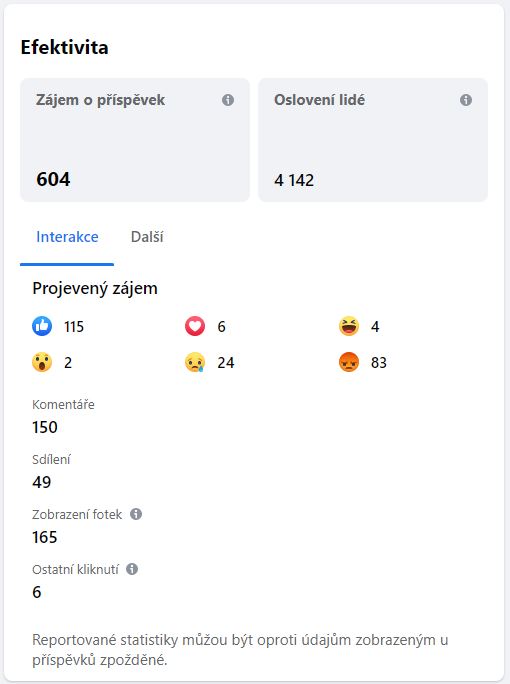Click the Sdílení count 49

pyautogui.click(x=41, y=482)
